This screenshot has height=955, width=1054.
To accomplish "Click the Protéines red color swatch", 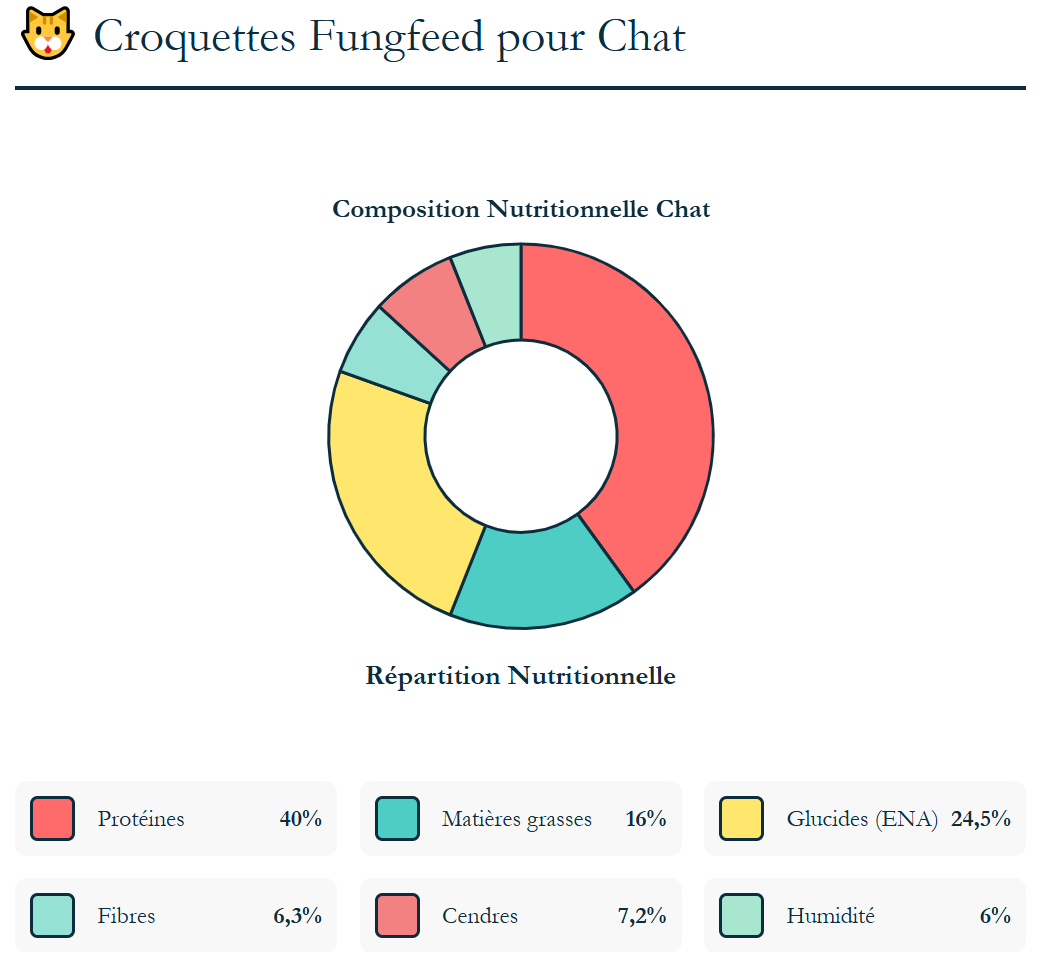I will tap(53, 818).
